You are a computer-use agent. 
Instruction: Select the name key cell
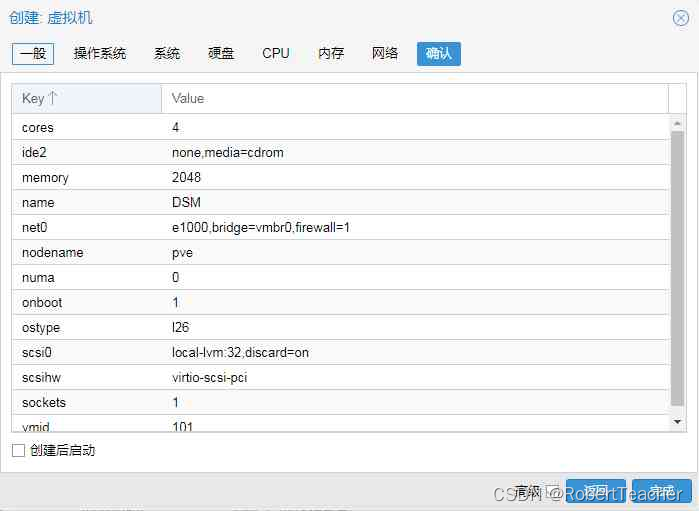86,202
